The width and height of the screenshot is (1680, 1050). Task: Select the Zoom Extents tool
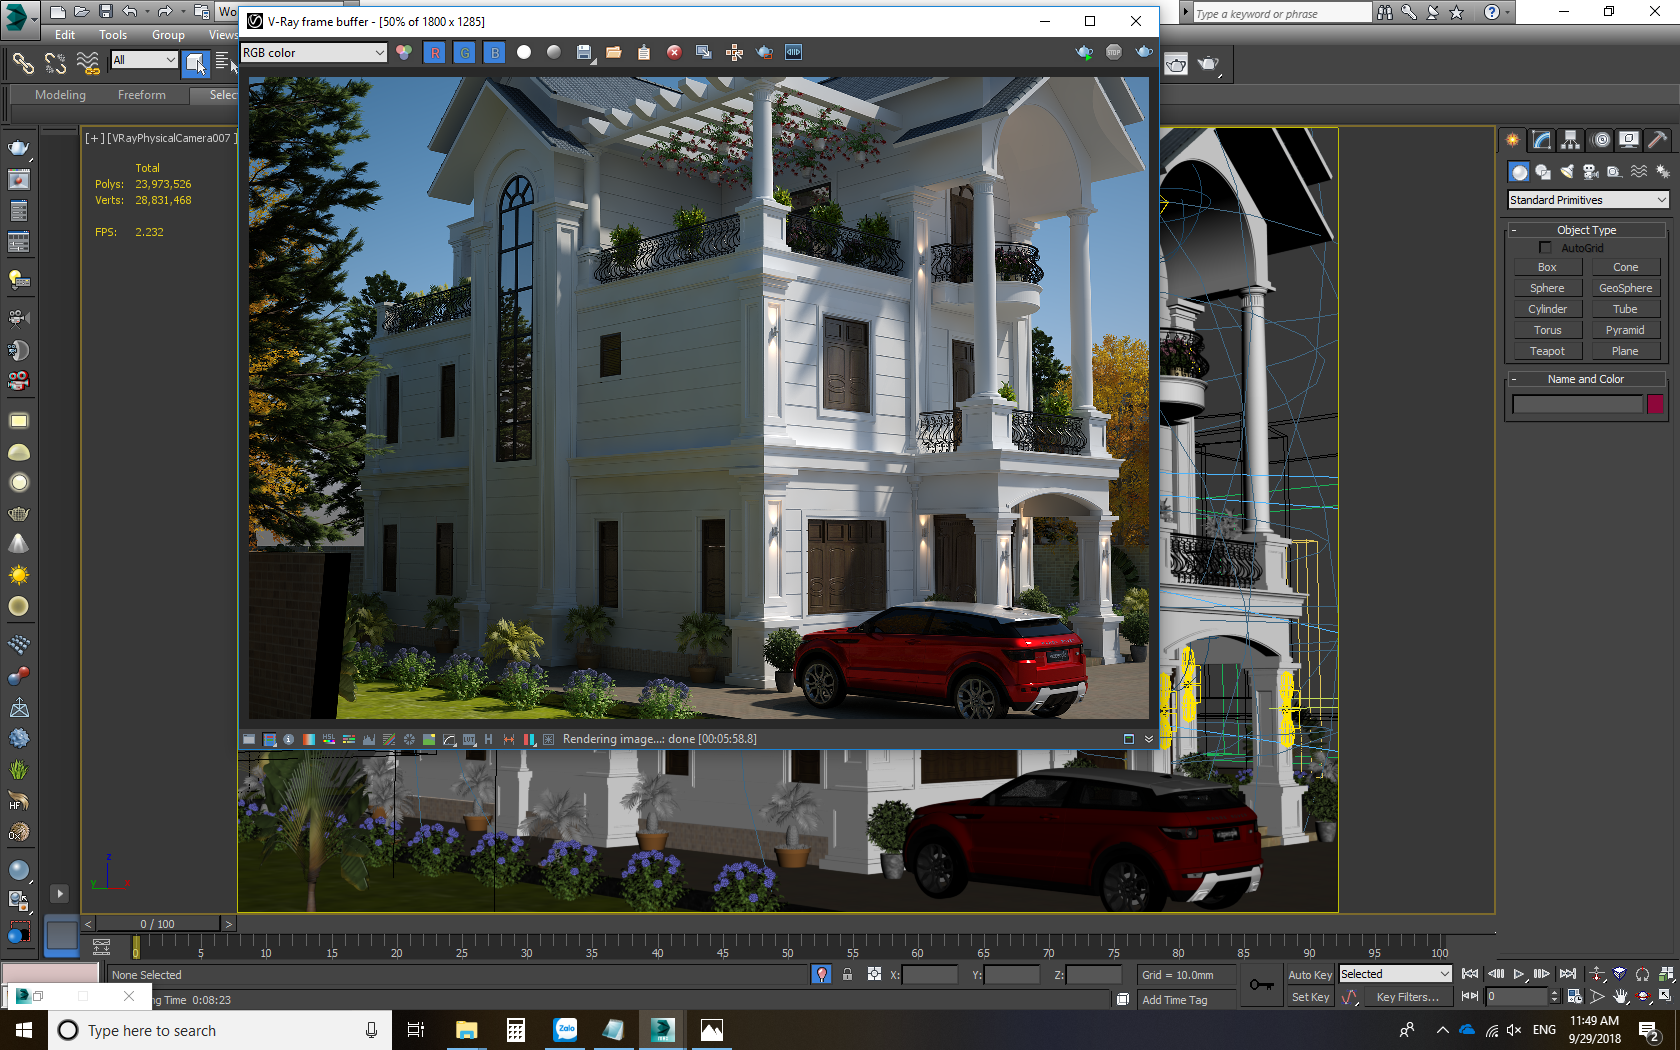(x=1619, y=974)
